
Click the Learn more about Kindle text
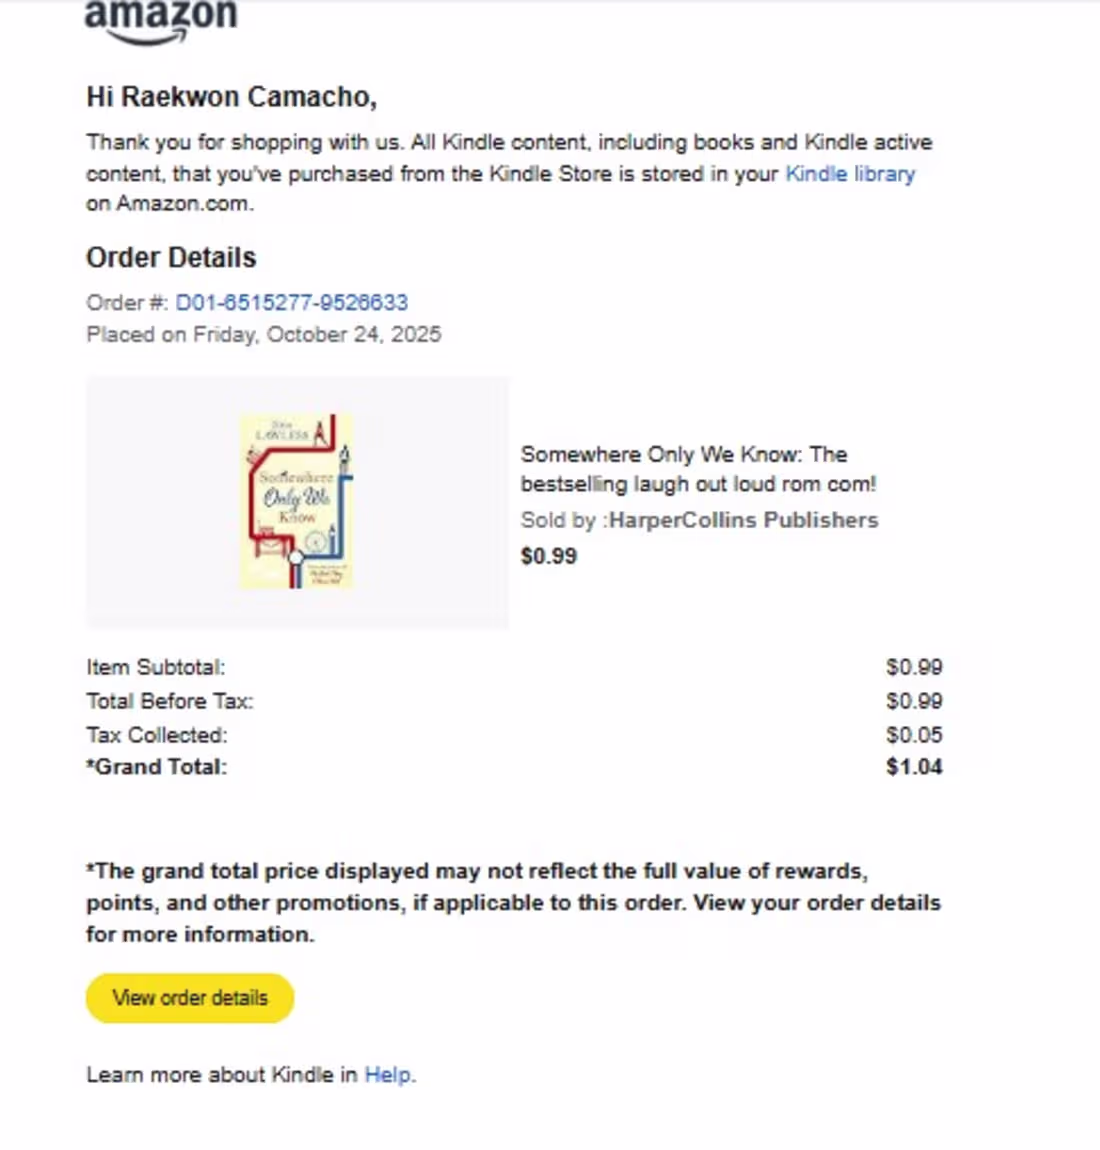(221, 1075)
